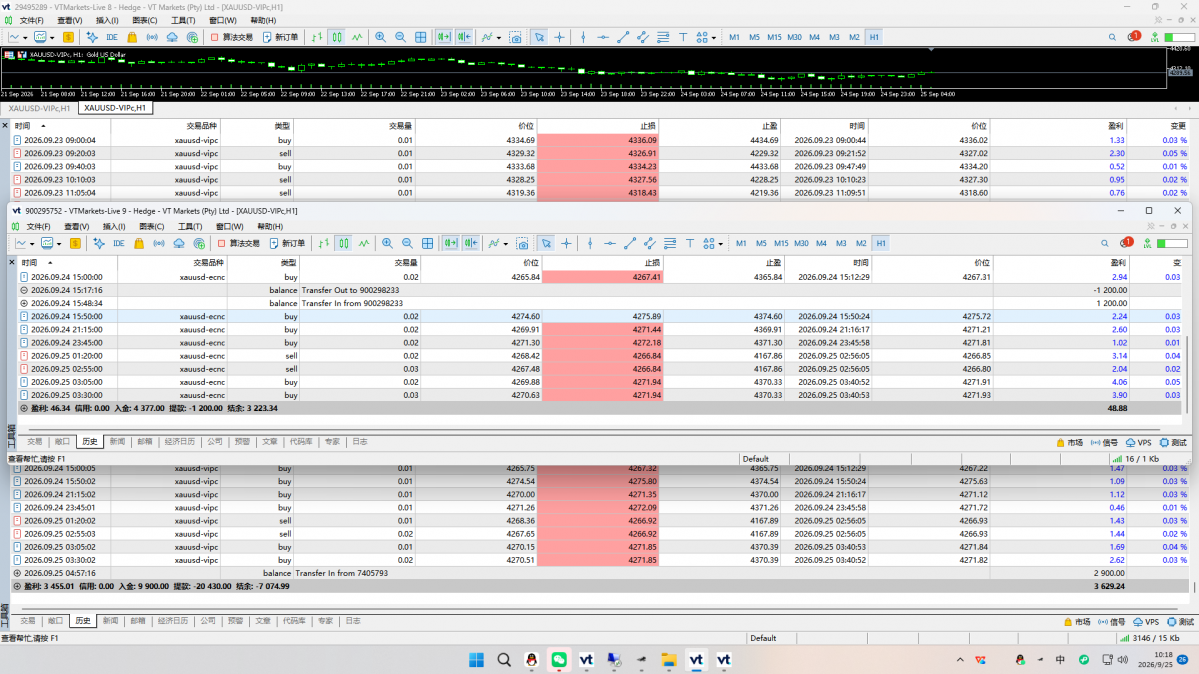Open 帮助(H) menu in front window
This screenshot has width=1199, height=674.
click(270, 226)
